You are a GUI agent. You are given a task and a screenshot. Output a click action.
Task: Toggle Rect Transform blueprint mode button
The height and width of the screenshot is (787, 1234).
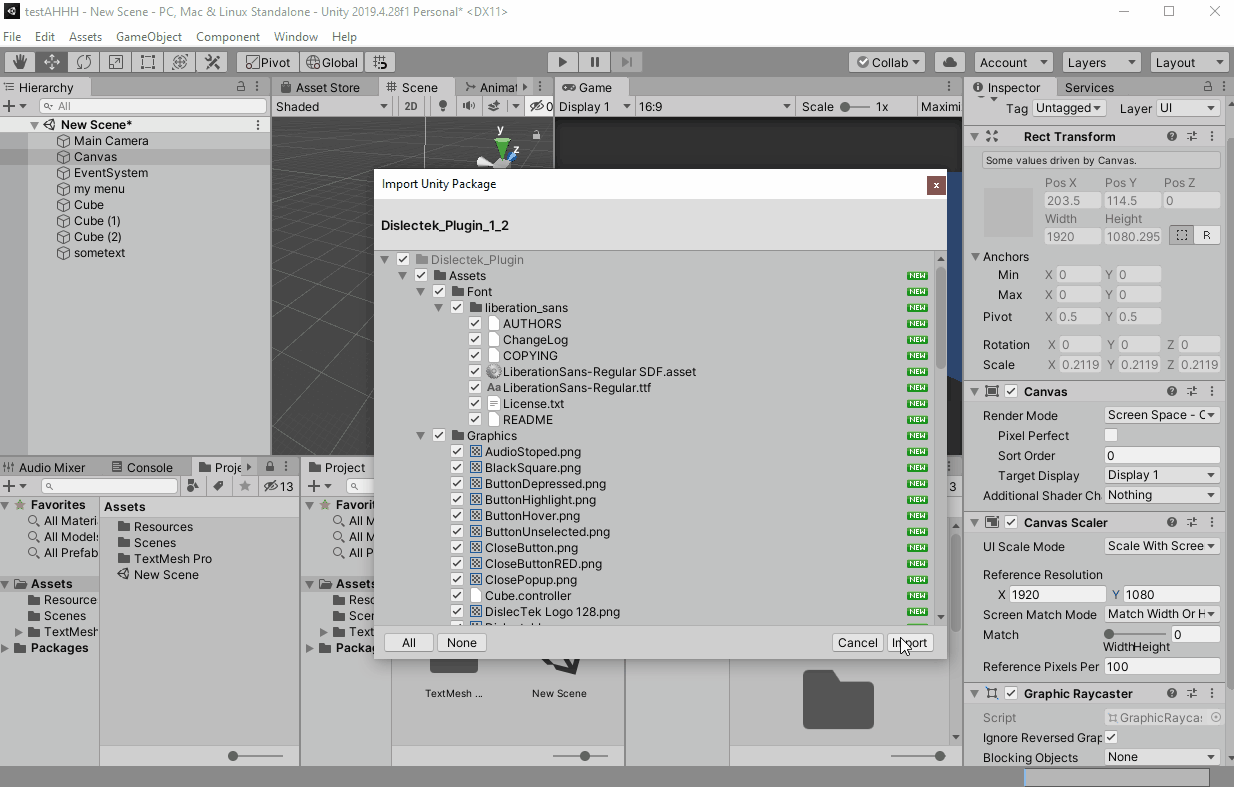pos(1182,235)
